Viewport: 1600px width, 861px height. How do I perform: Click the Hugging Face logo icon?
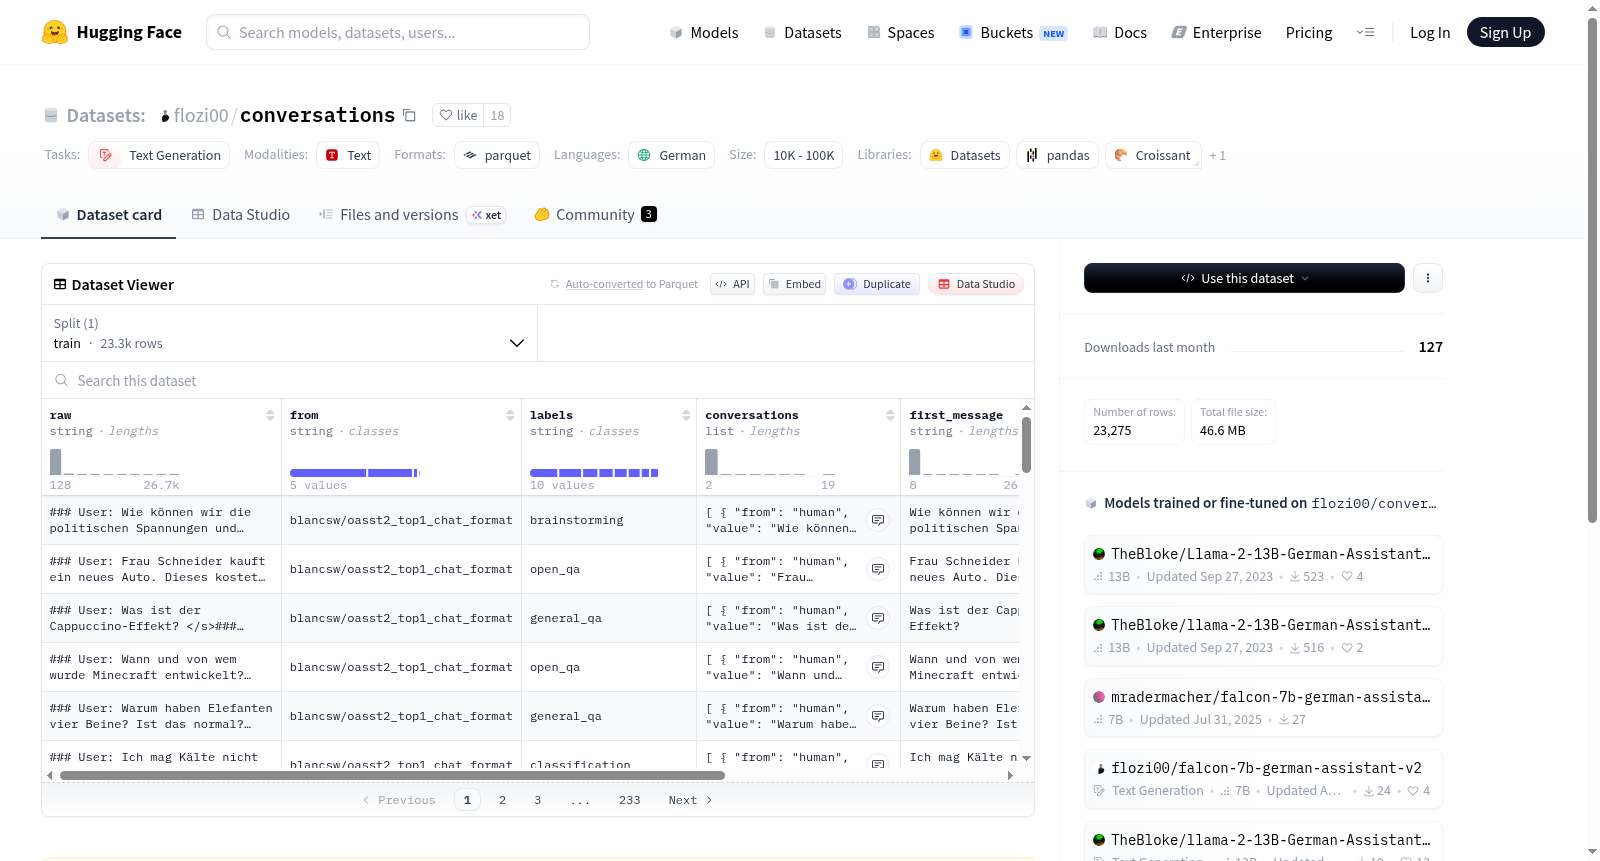[x=55, y=32]
